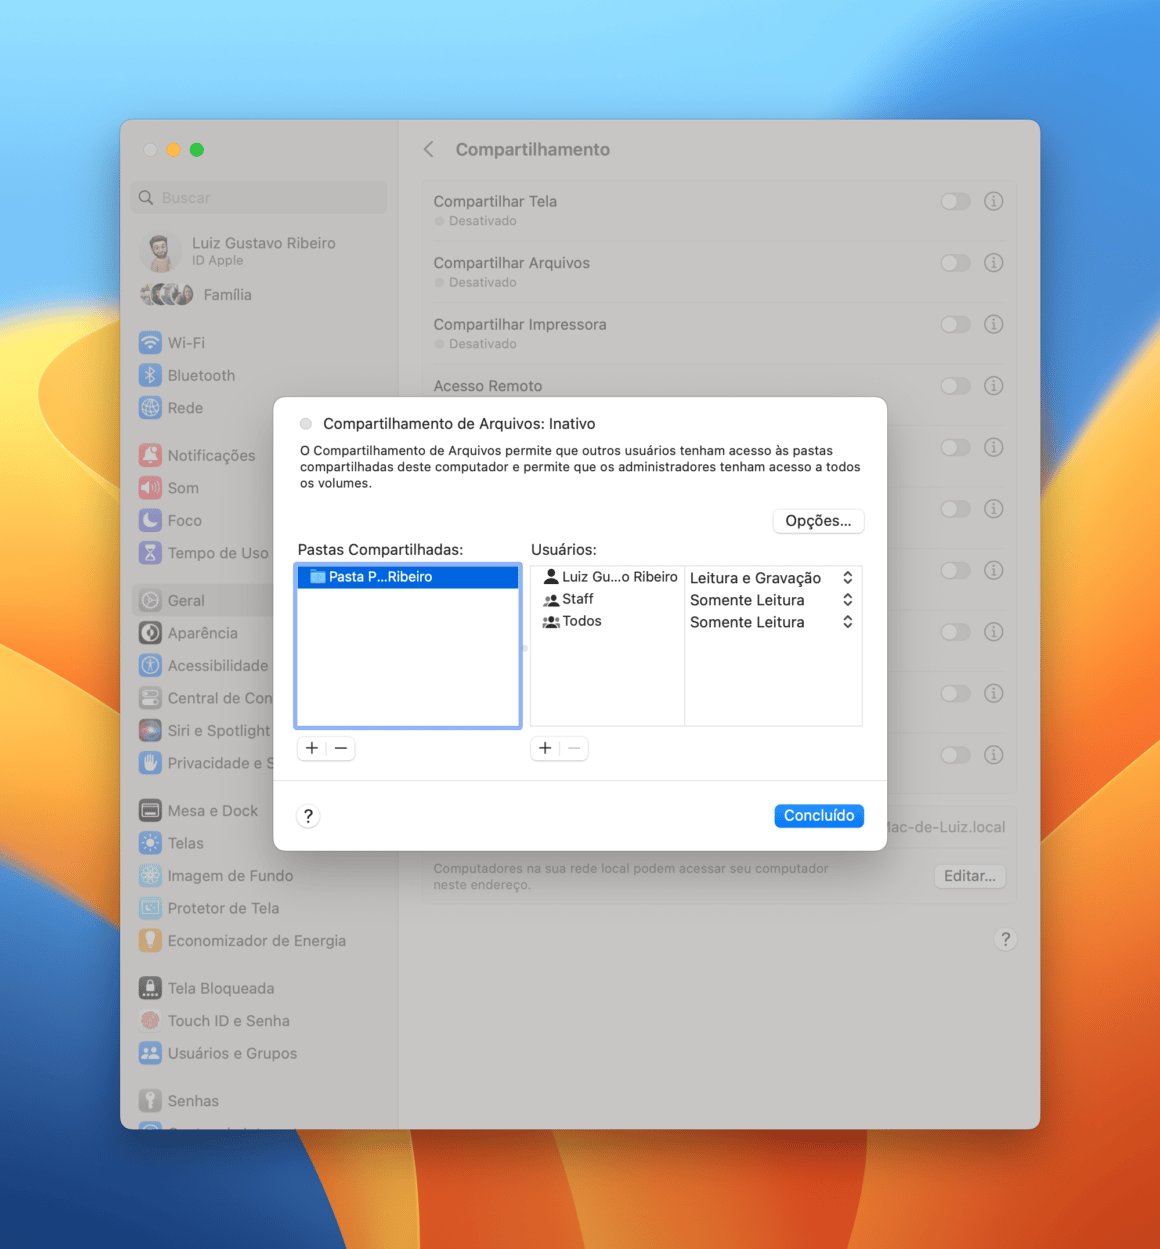Open Siri e Spotlight settings icon

coord(150,730)
